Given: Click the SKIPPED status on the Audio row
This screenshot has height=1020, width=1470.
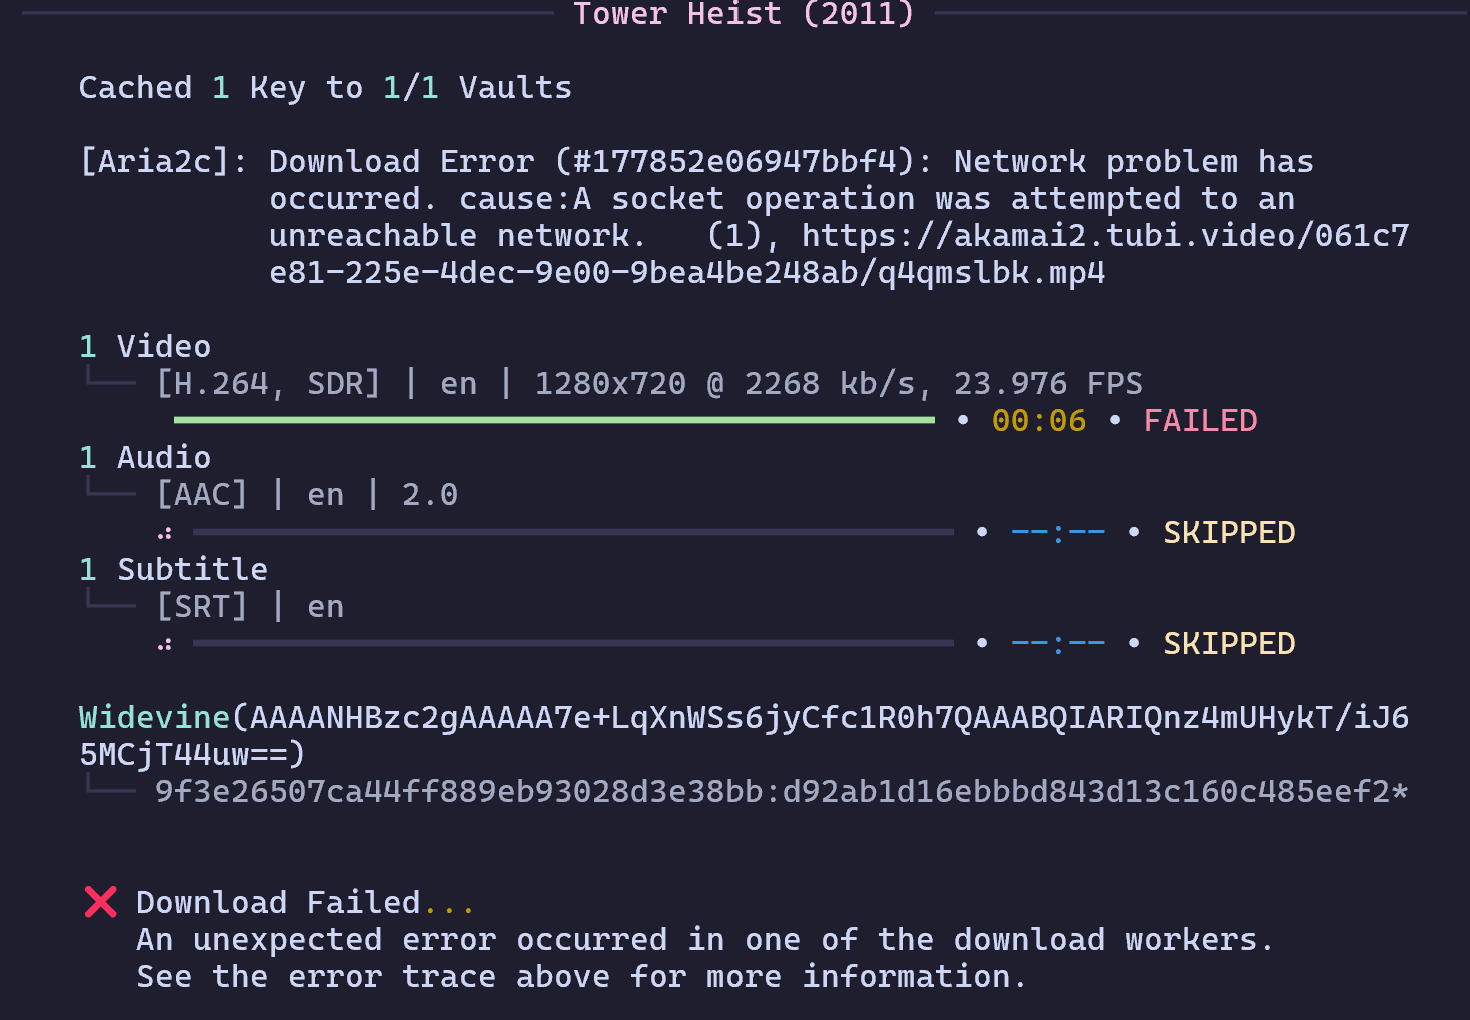Looking at the screenshot, I should click(1229, 533).
